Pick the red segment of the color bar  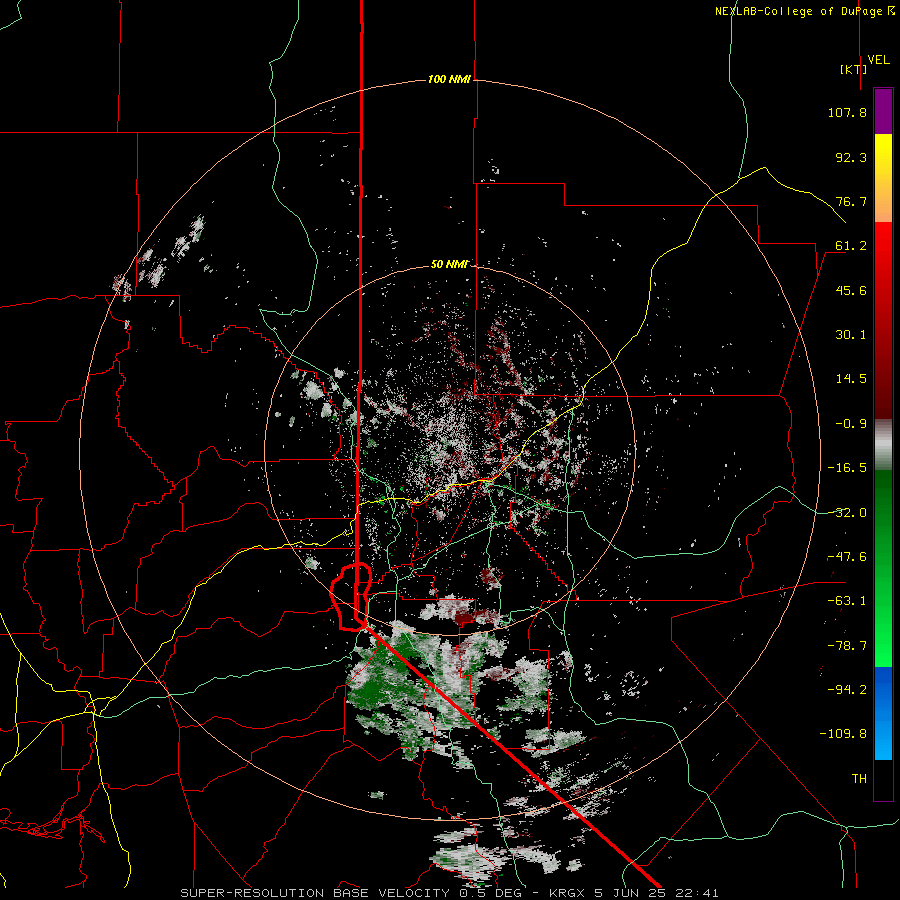click(x=883, y=320)
